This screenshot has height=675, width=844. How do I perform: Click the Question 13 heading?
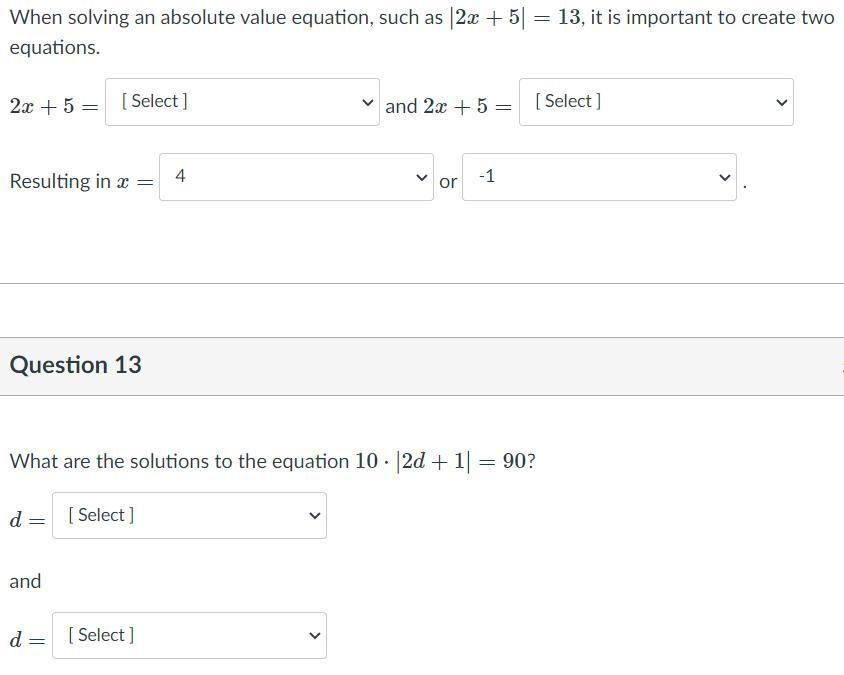[x=76, y=365]
